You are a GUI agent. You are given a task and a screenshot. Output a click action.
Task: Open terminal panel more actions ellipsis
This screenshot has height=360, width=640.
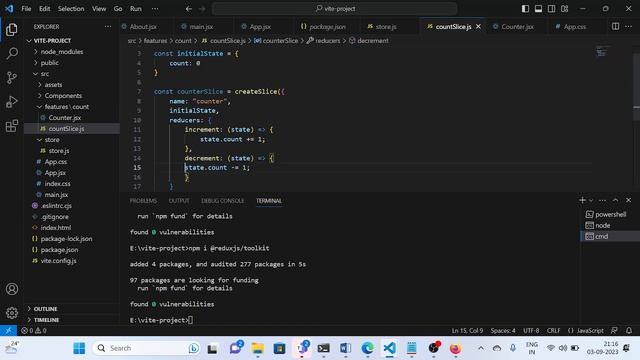click(x=602, y=200)
